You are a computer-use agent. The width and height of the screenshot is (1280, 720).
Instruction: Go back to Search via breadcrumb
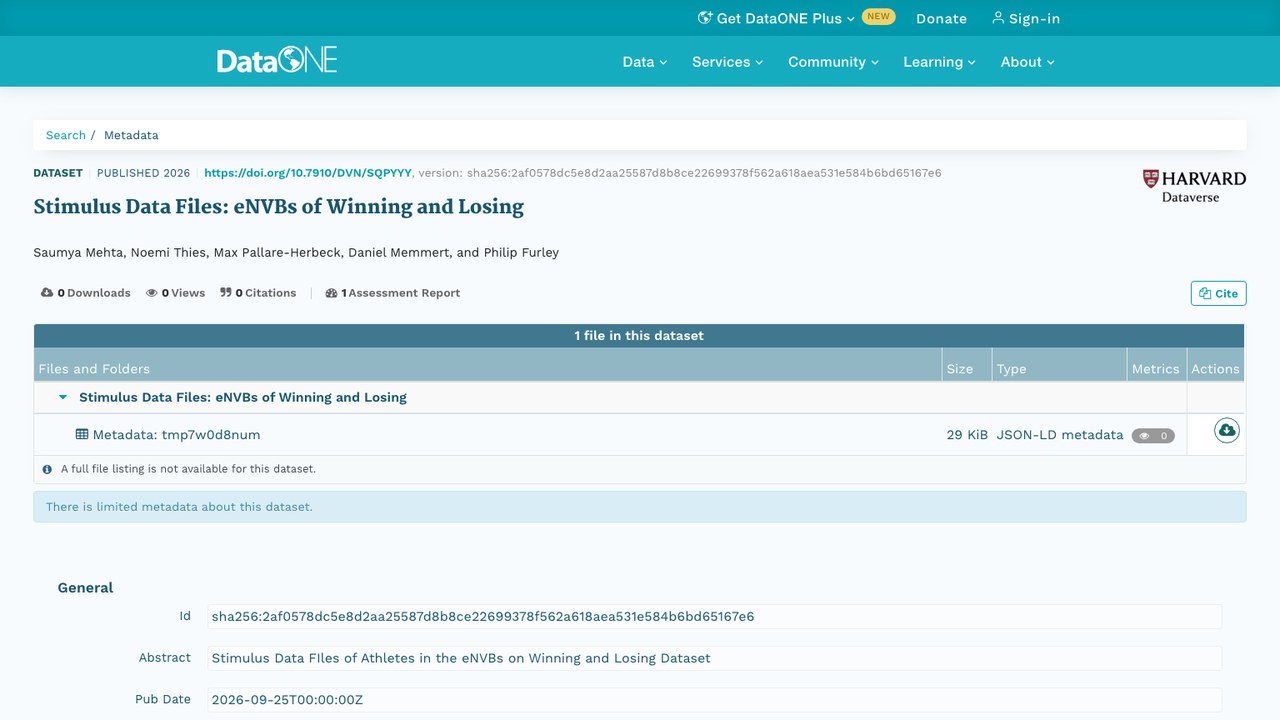(66, 135)
